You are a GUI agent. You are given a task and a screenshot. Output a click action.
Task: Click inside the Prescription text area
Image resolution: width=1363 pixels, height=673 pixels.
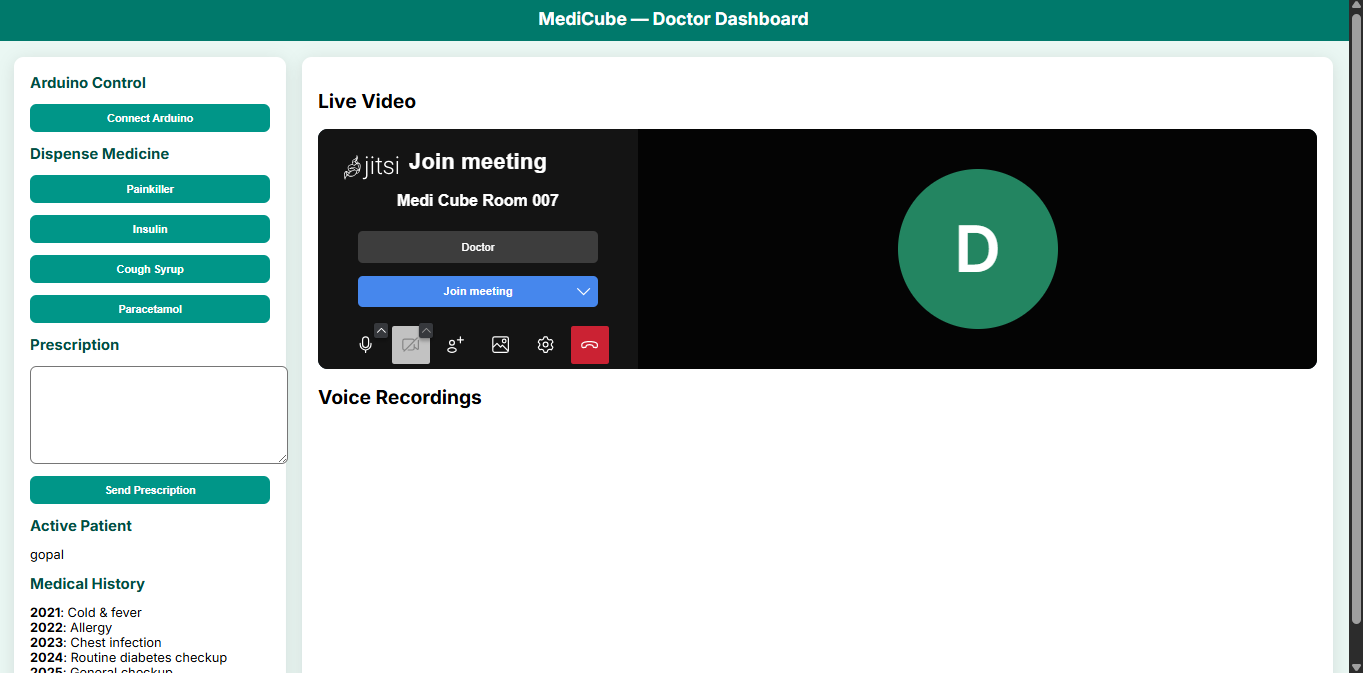click(158, 415)
